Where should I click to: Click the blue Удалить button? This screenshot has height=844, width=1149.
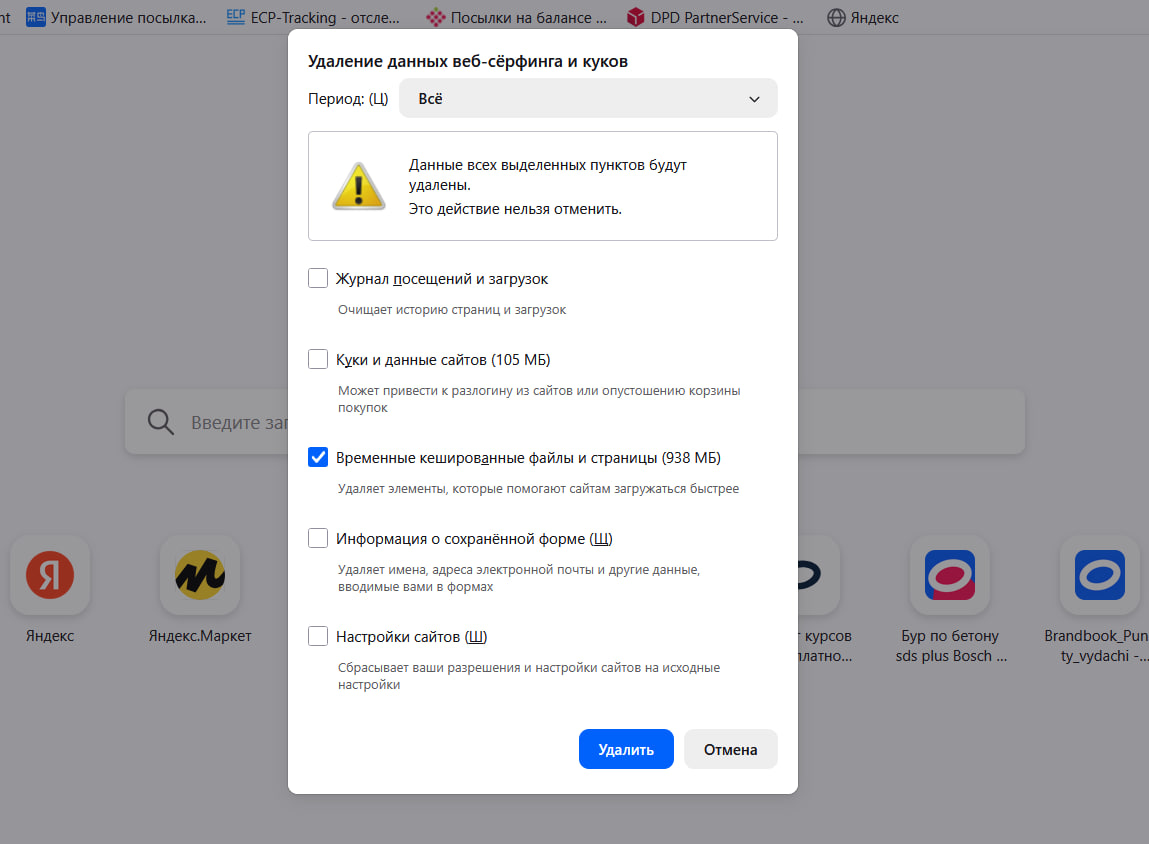[626, 749]
